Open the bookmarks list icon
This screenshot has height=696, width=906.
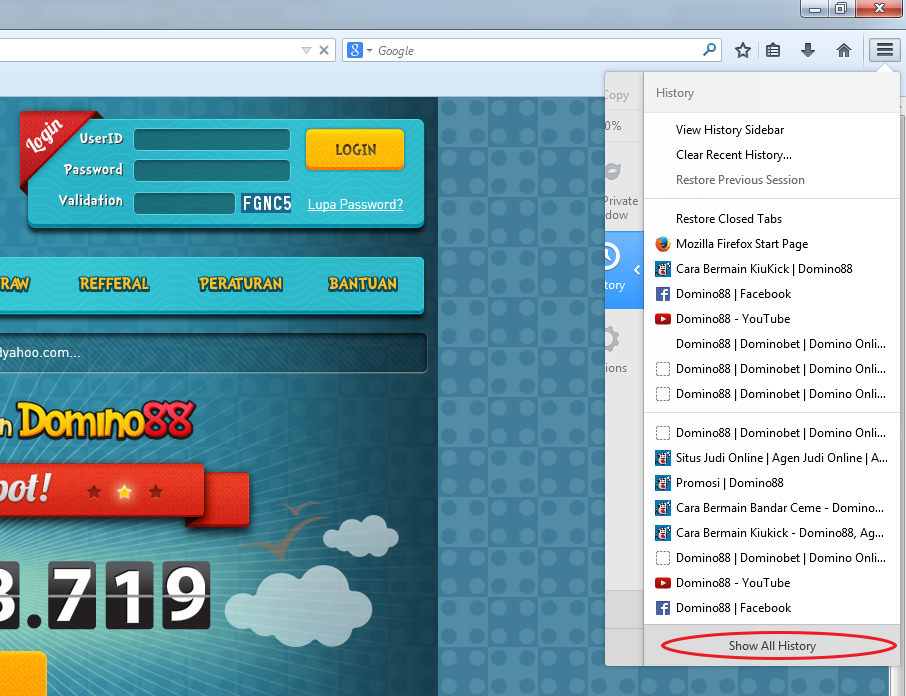pyautogui.click(x=773, y=50)
